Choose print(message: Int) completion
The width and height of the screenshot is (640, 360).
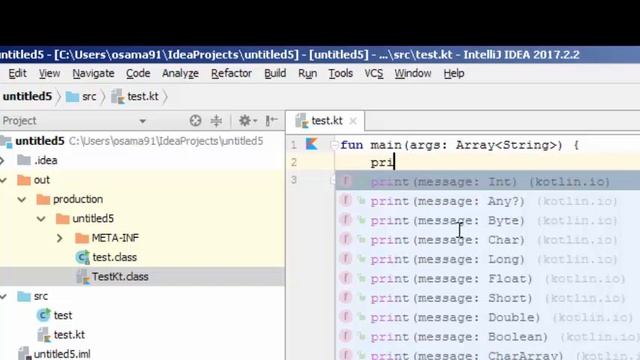488,182
